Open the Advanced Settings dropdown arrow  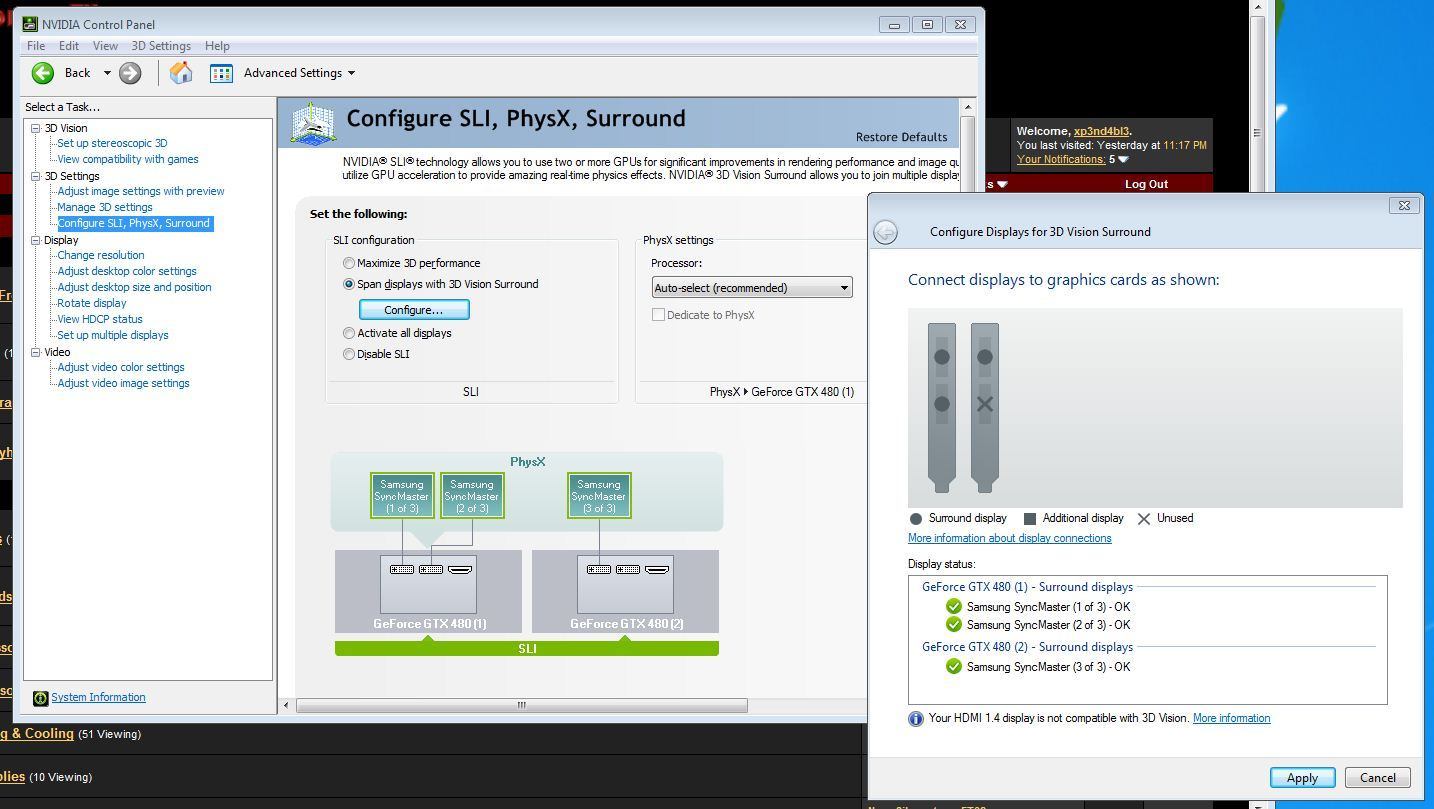[351, 73]
